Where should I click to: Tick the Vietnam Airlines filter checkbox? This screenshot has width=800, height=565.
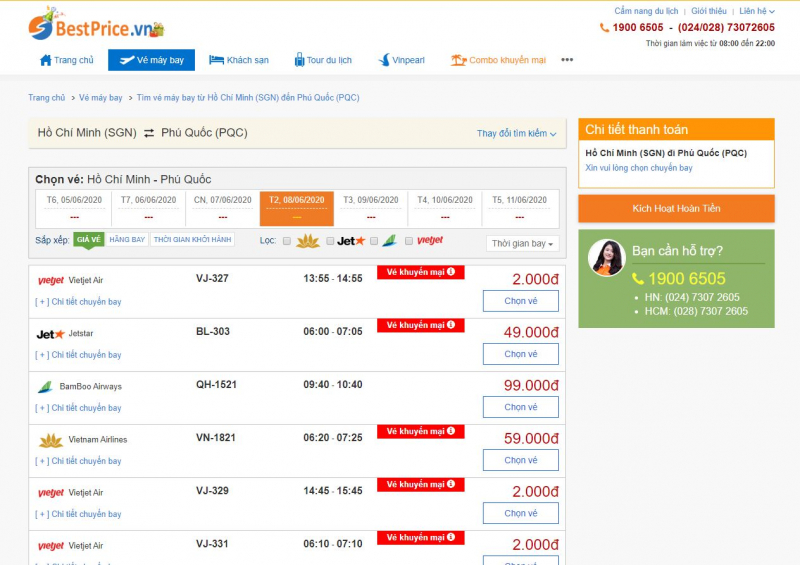point(287,241)
